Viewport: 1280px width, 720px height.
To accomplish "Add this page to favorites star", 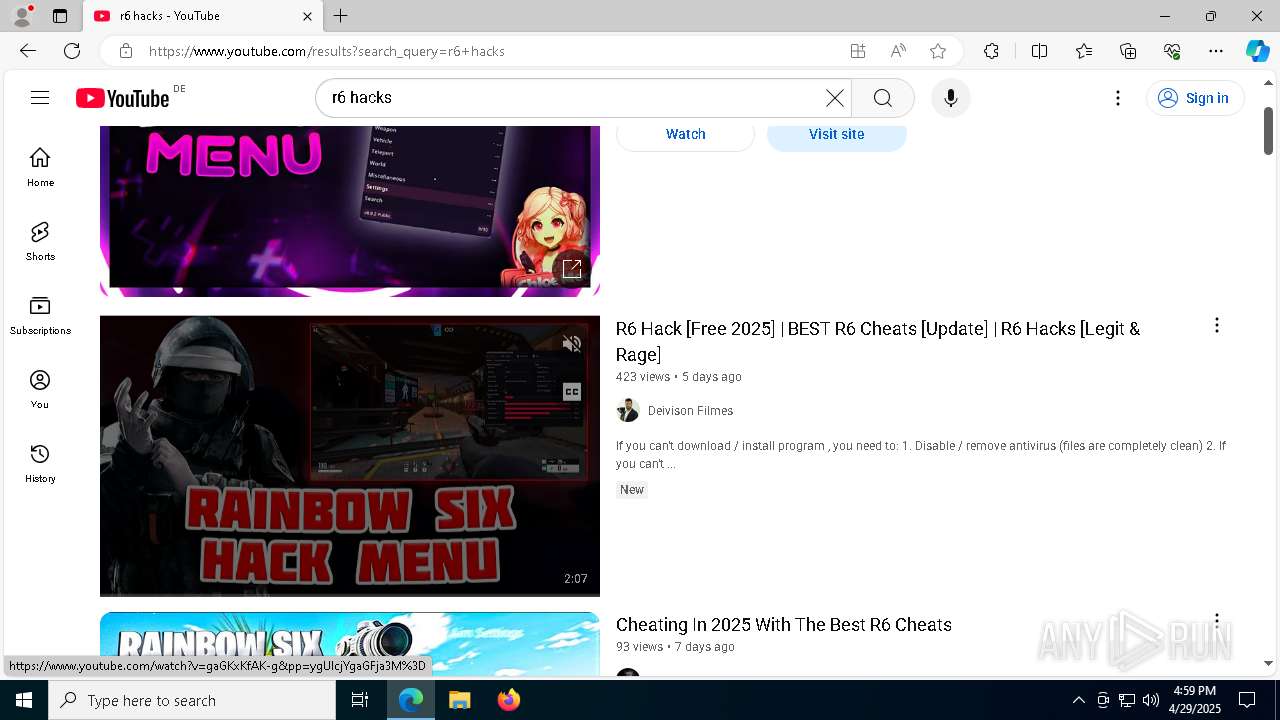I will (x=938, y=51).
